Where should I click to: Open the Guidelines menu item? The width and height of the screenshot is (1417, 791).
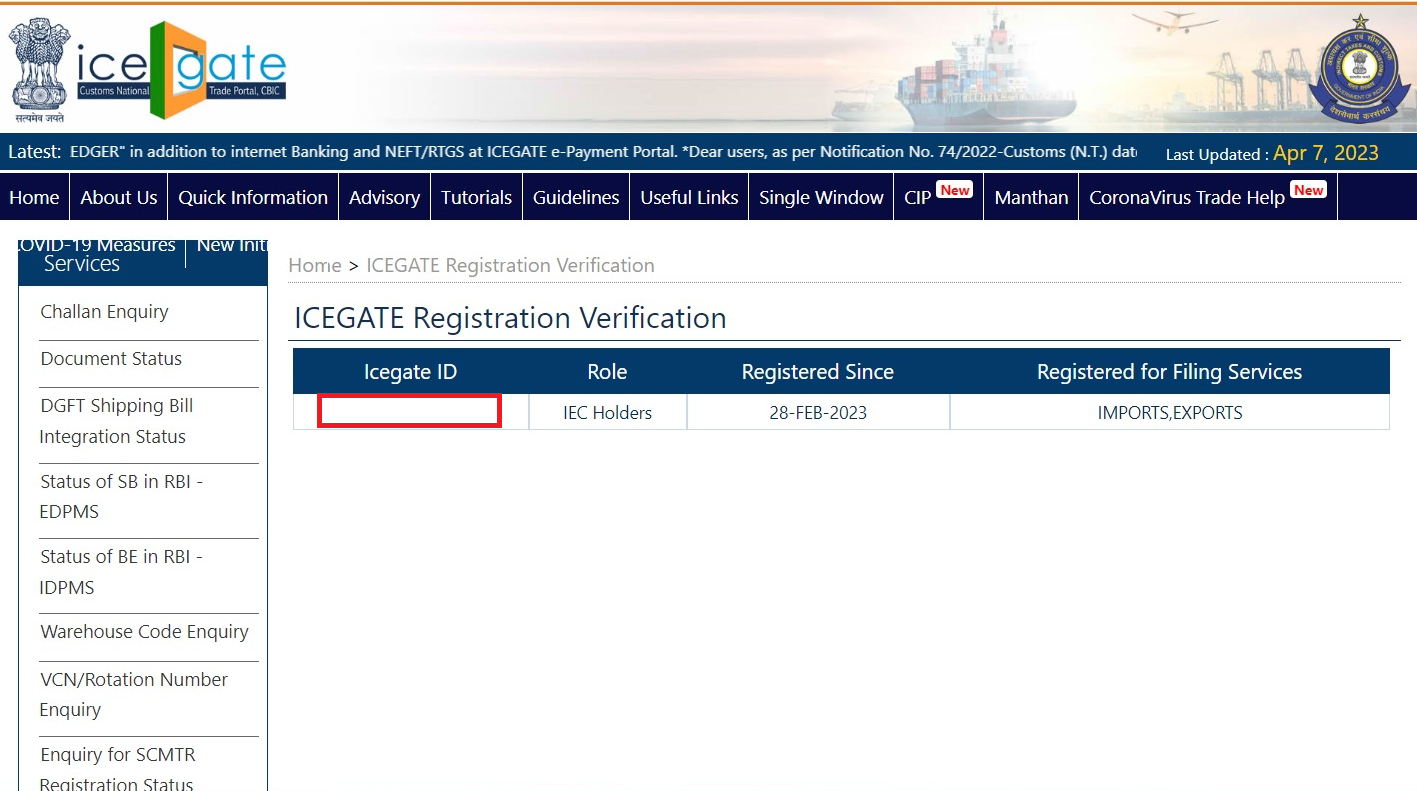click(576, 197)
